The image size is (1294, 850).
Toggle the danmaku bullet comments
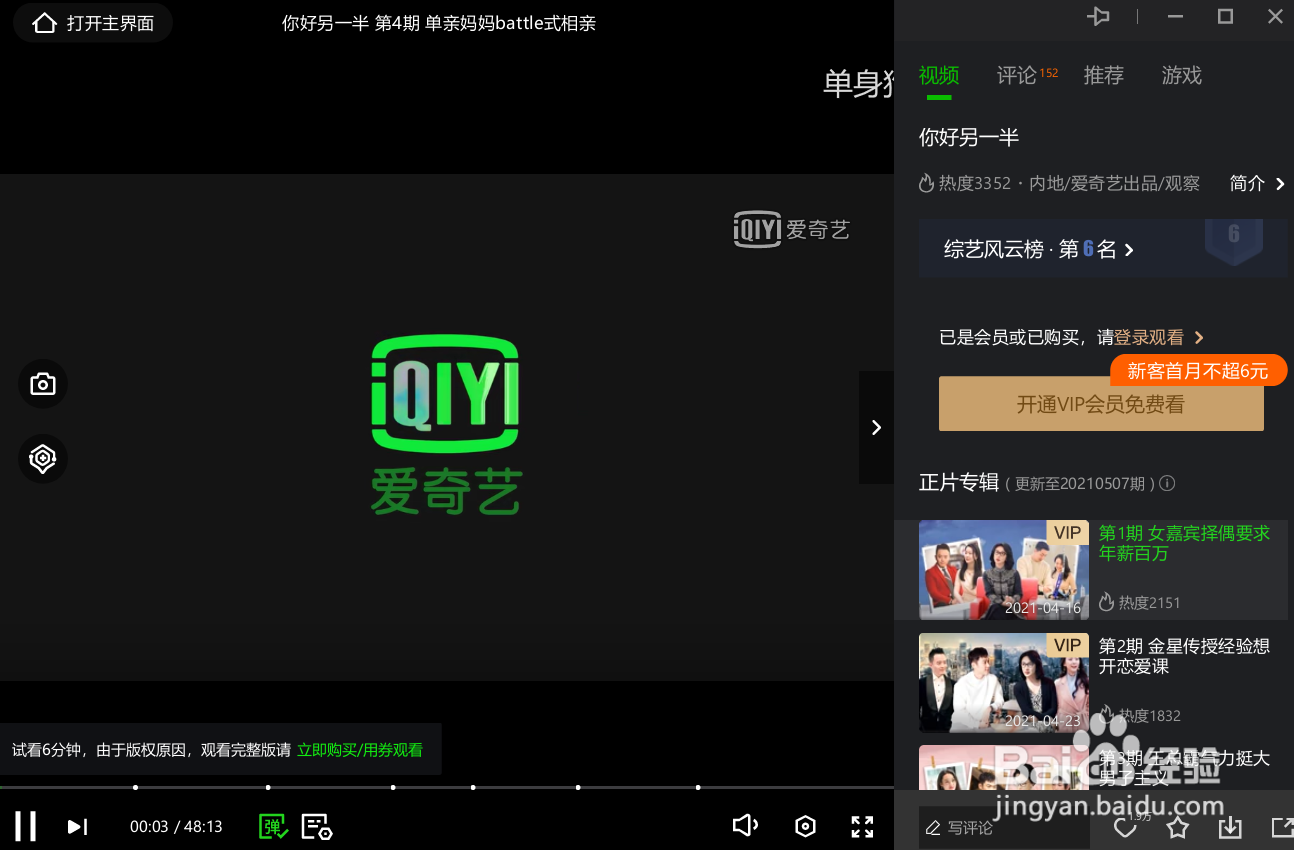(x=273, y=826)
